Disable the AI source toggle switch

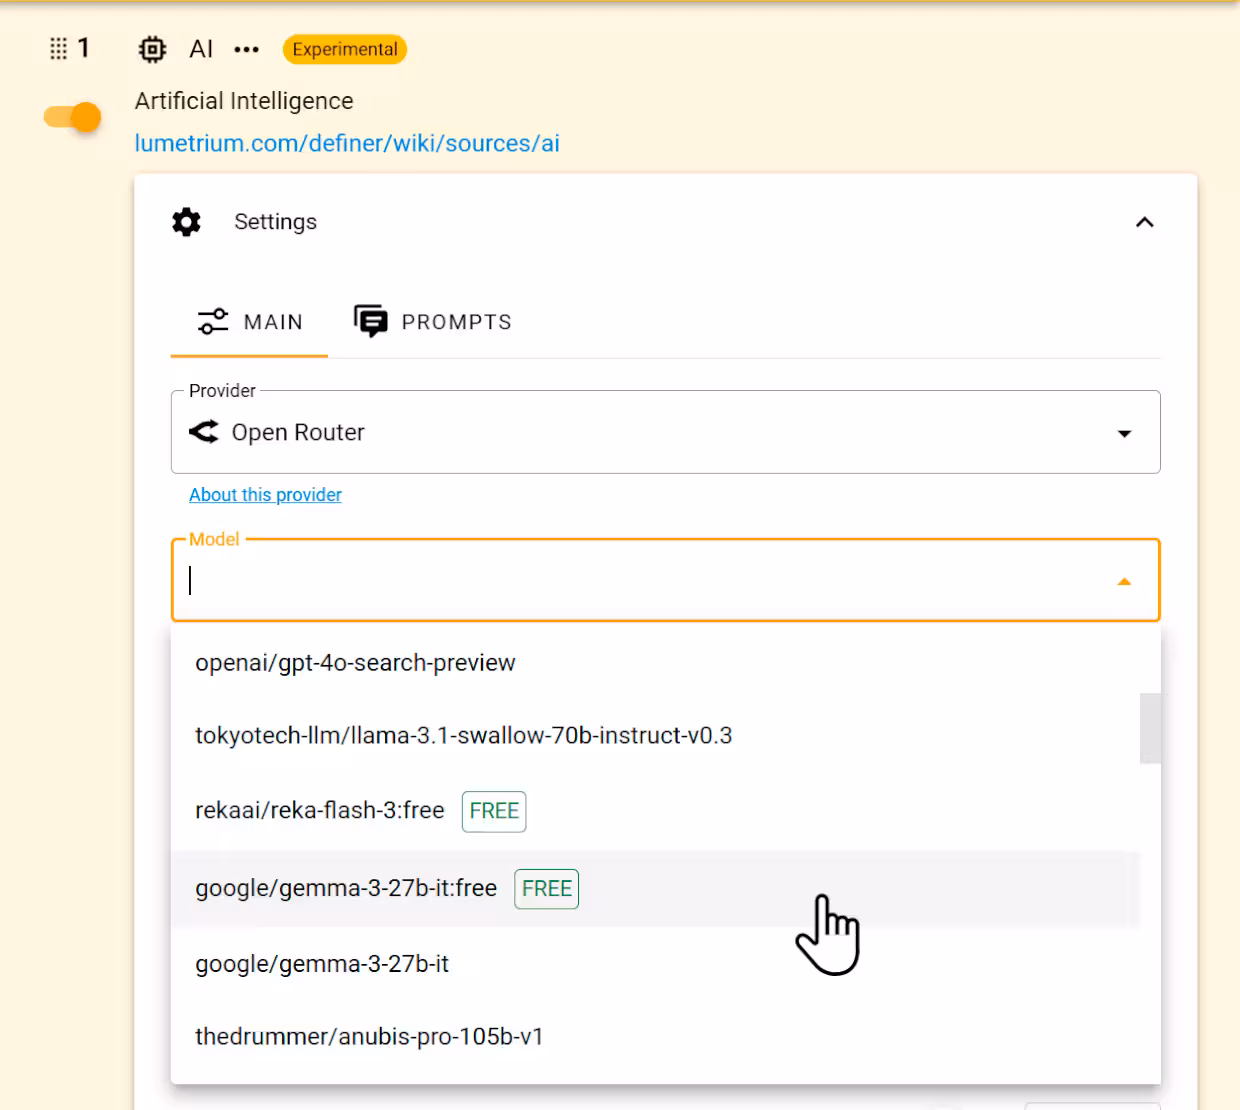click(73, 117)
